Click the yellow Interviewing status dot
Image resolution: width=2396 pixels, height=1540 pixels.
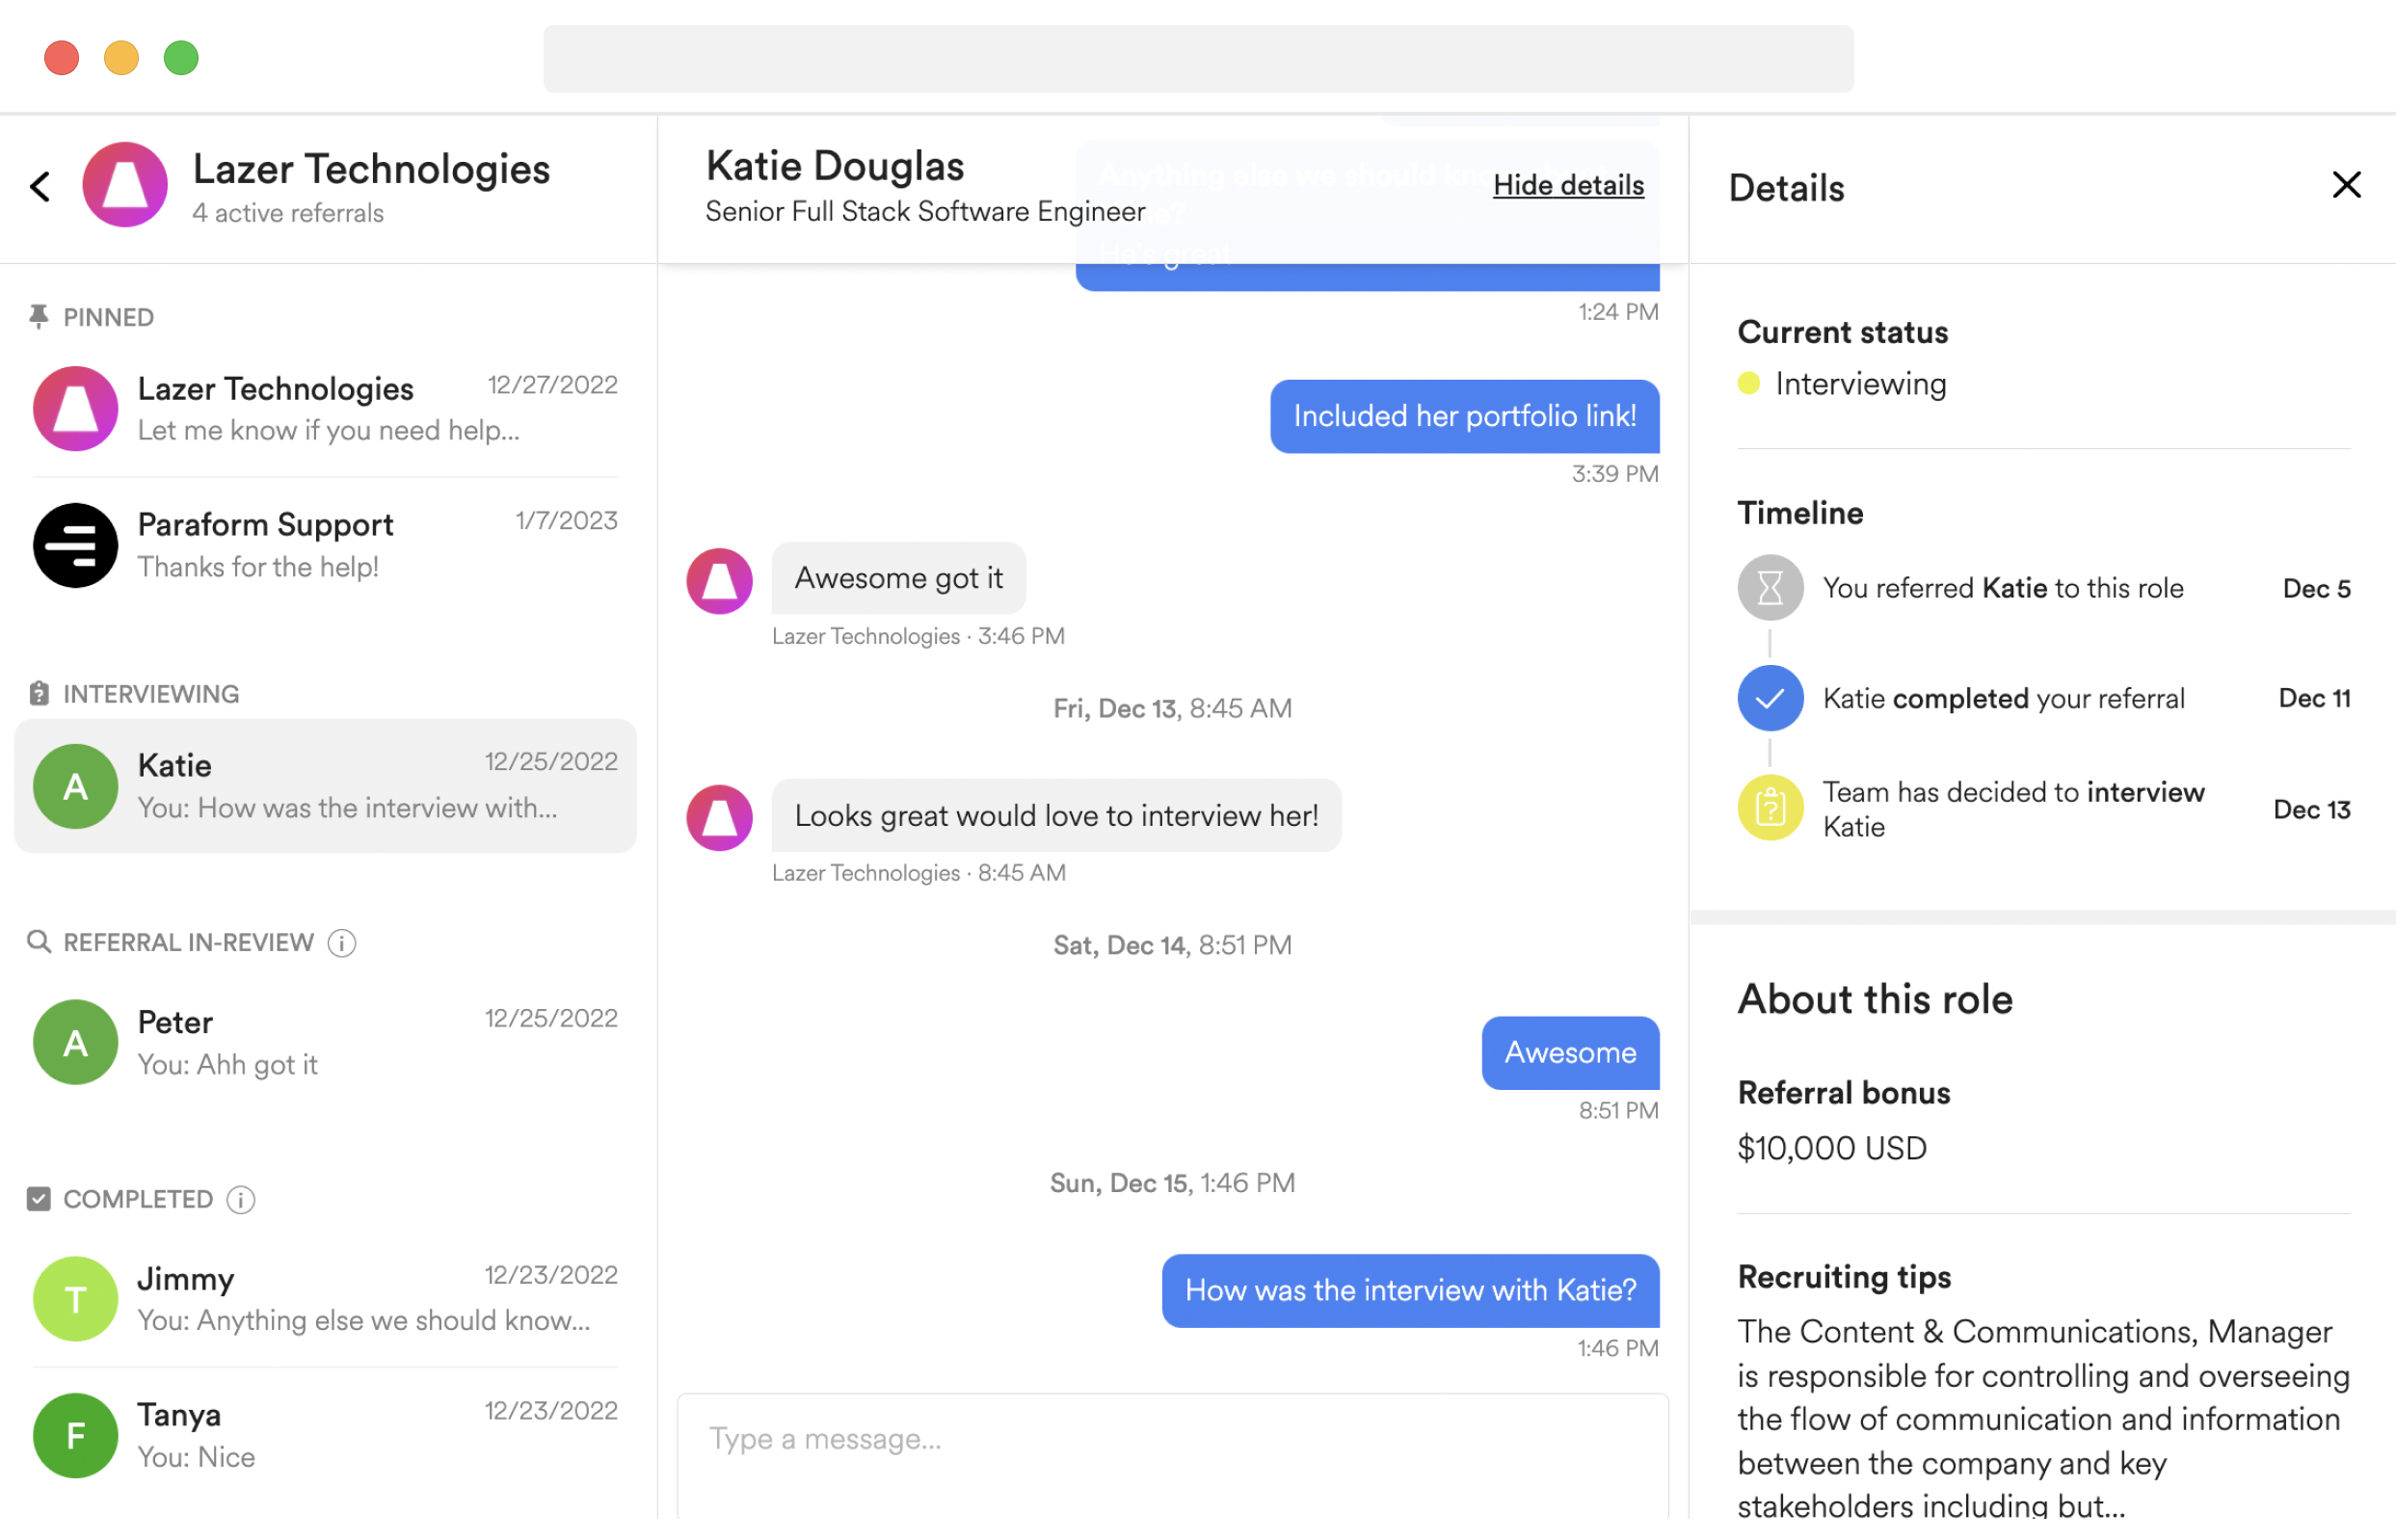(x=1748, y=384)
